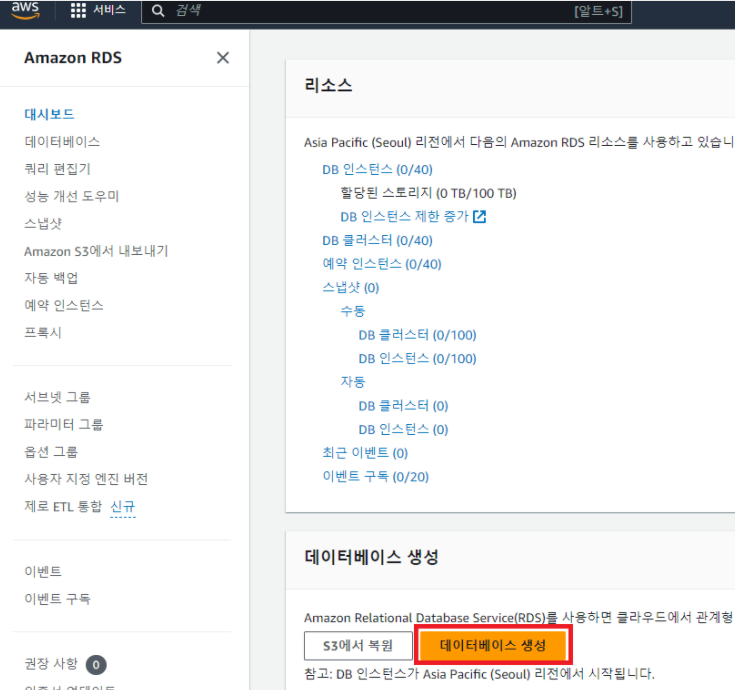
Task: Open 최근 이벤트 (0) link
Action: click(x=365, y=453)
